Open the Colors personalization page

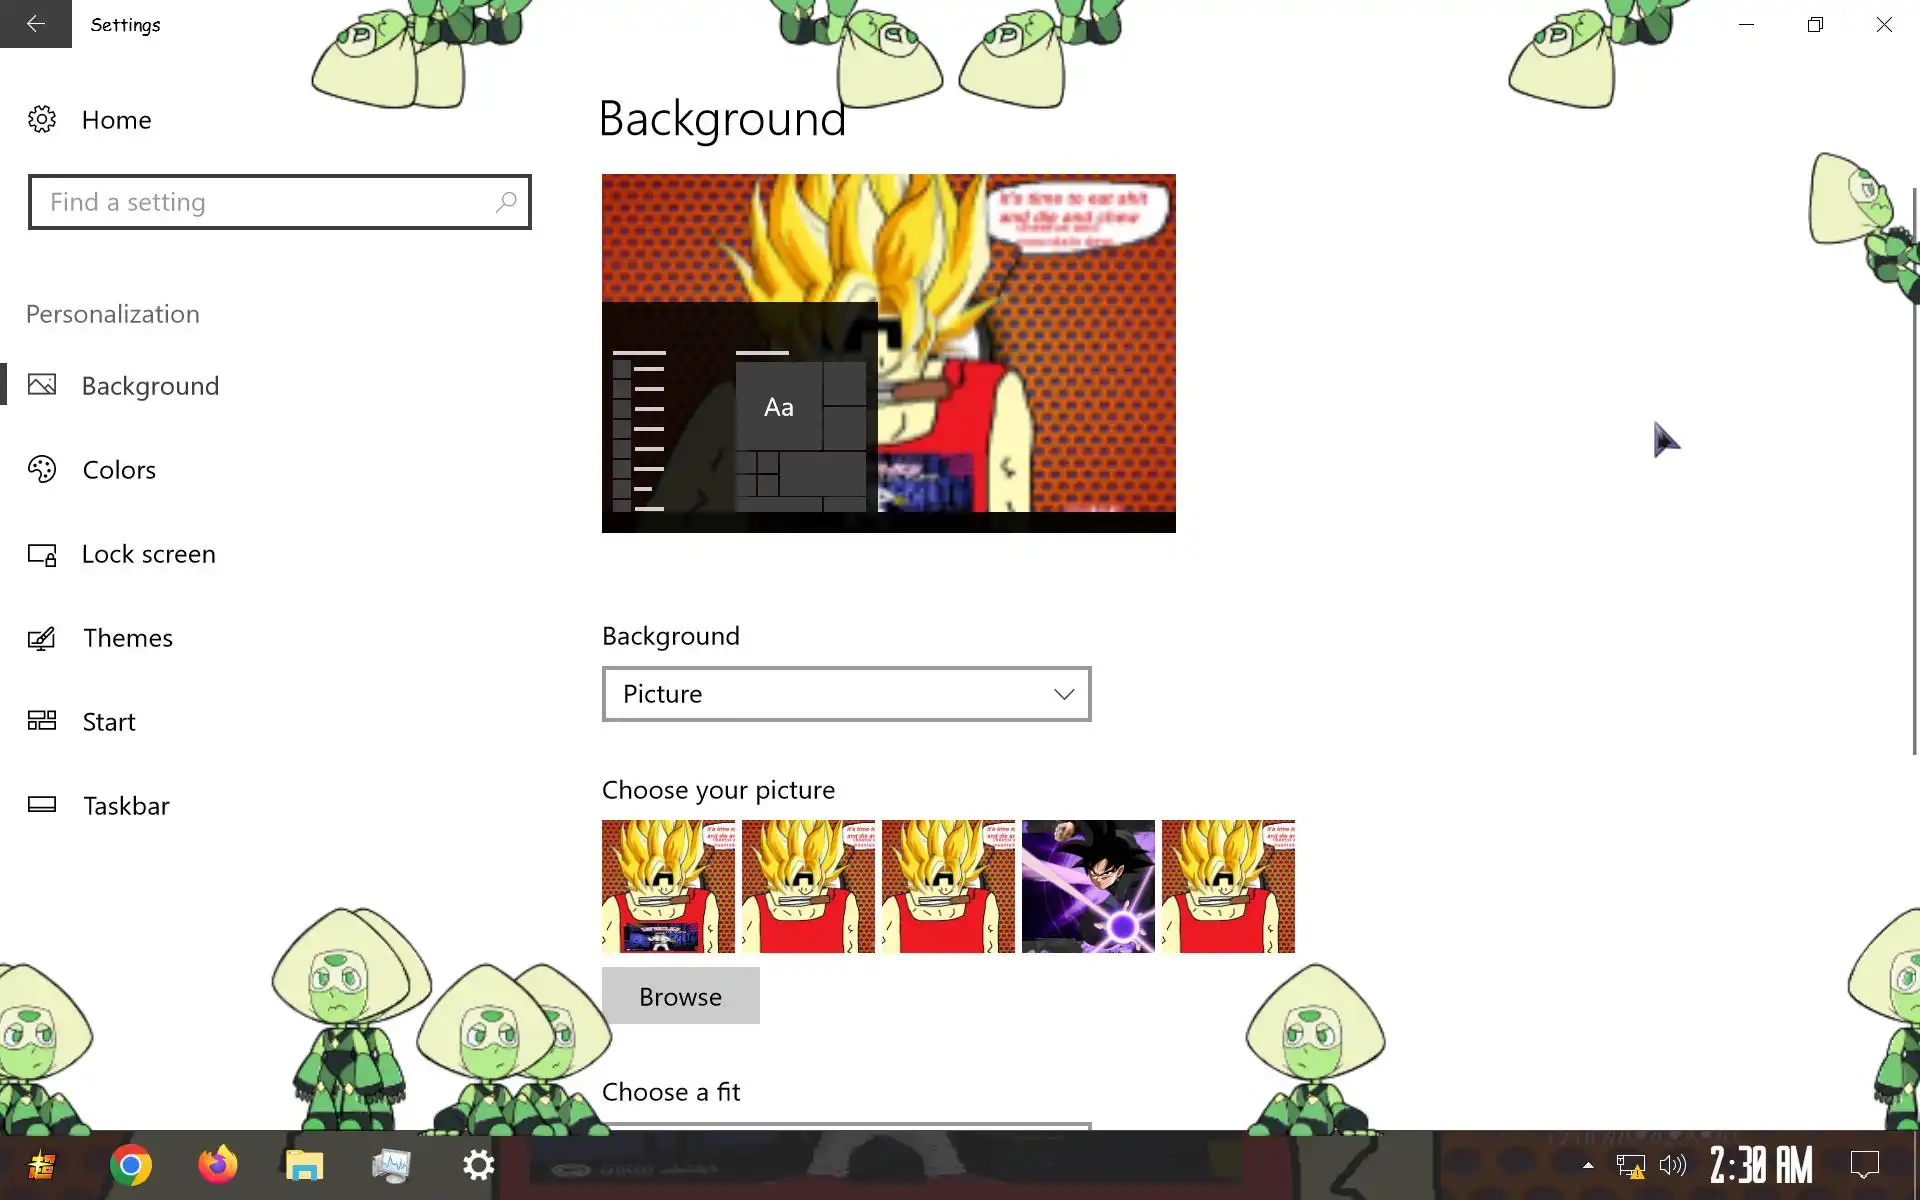[x=119, y=470]
